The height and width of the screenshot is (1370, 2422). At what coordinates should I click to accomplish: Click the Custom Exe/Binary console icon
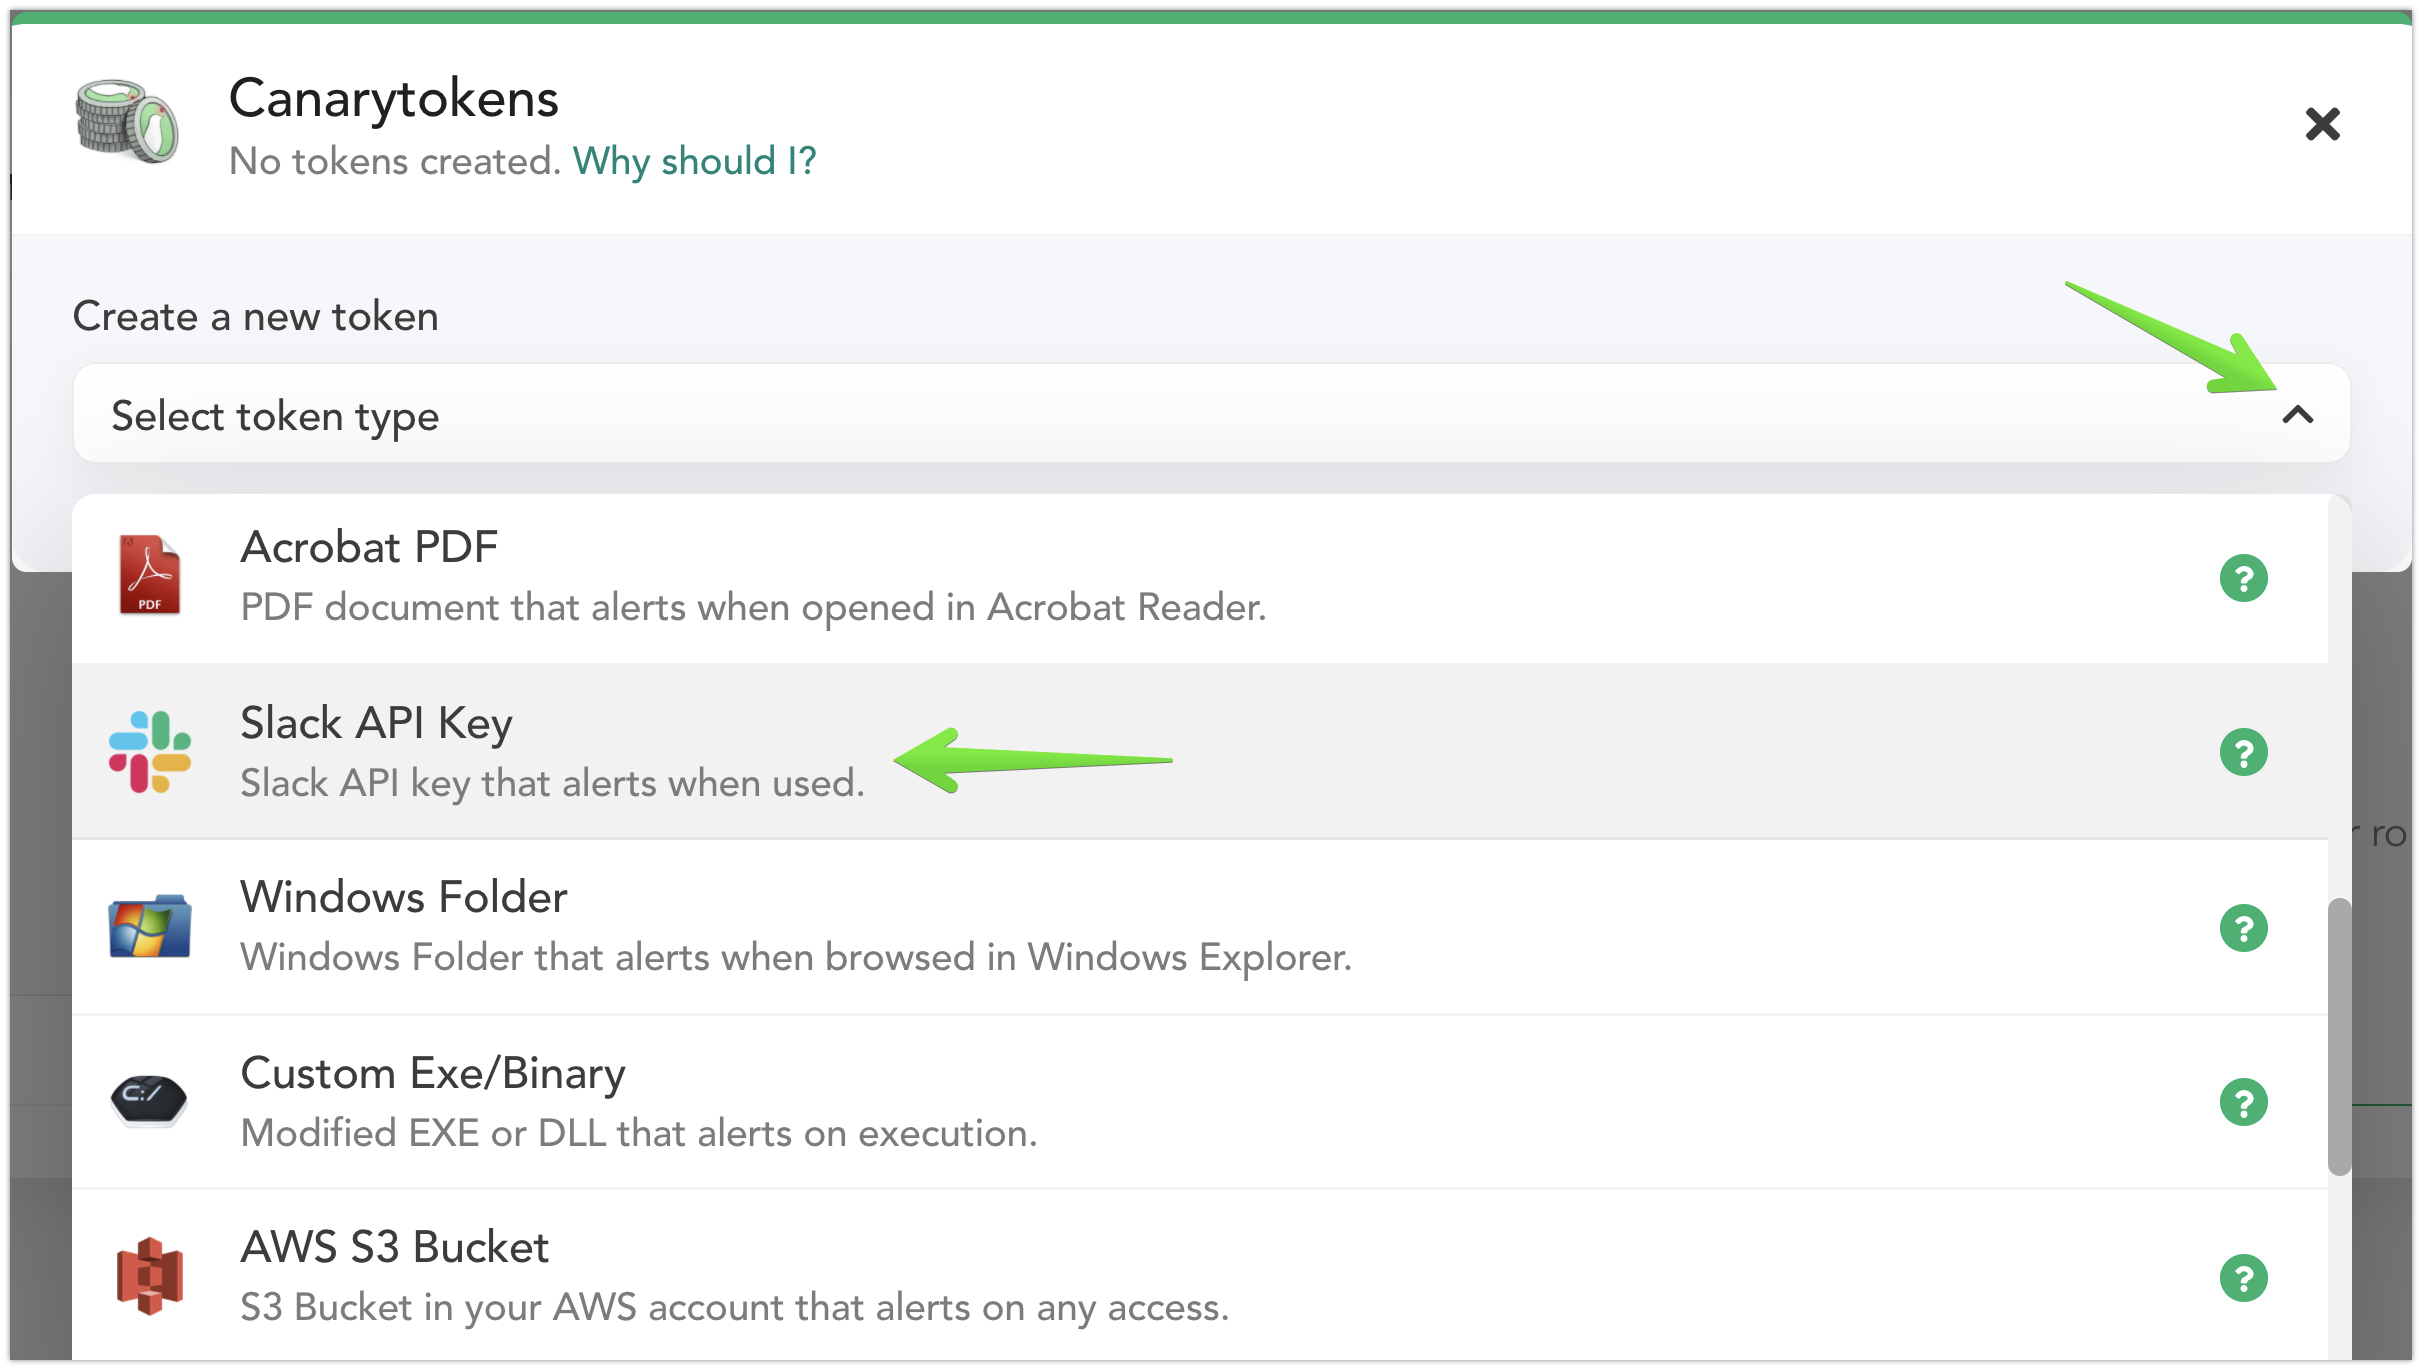(x=148, y=1100)
